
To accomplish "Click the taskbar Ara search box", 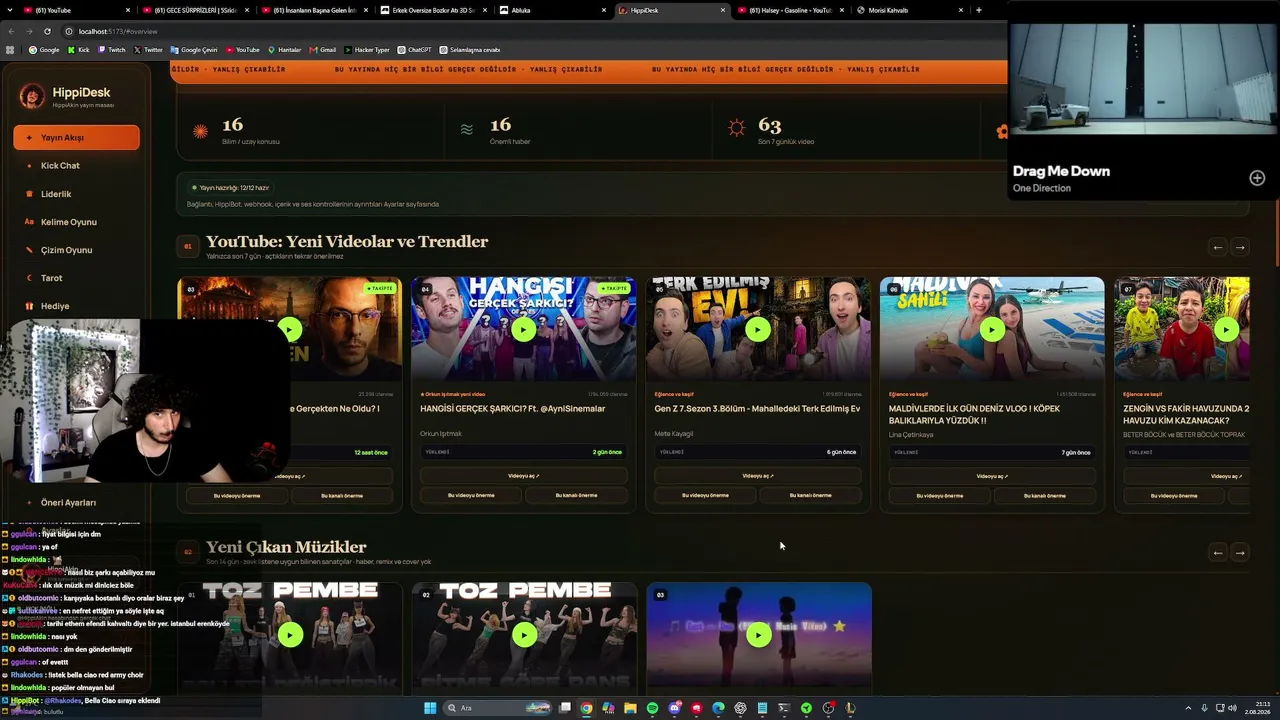I will point(497,708).
